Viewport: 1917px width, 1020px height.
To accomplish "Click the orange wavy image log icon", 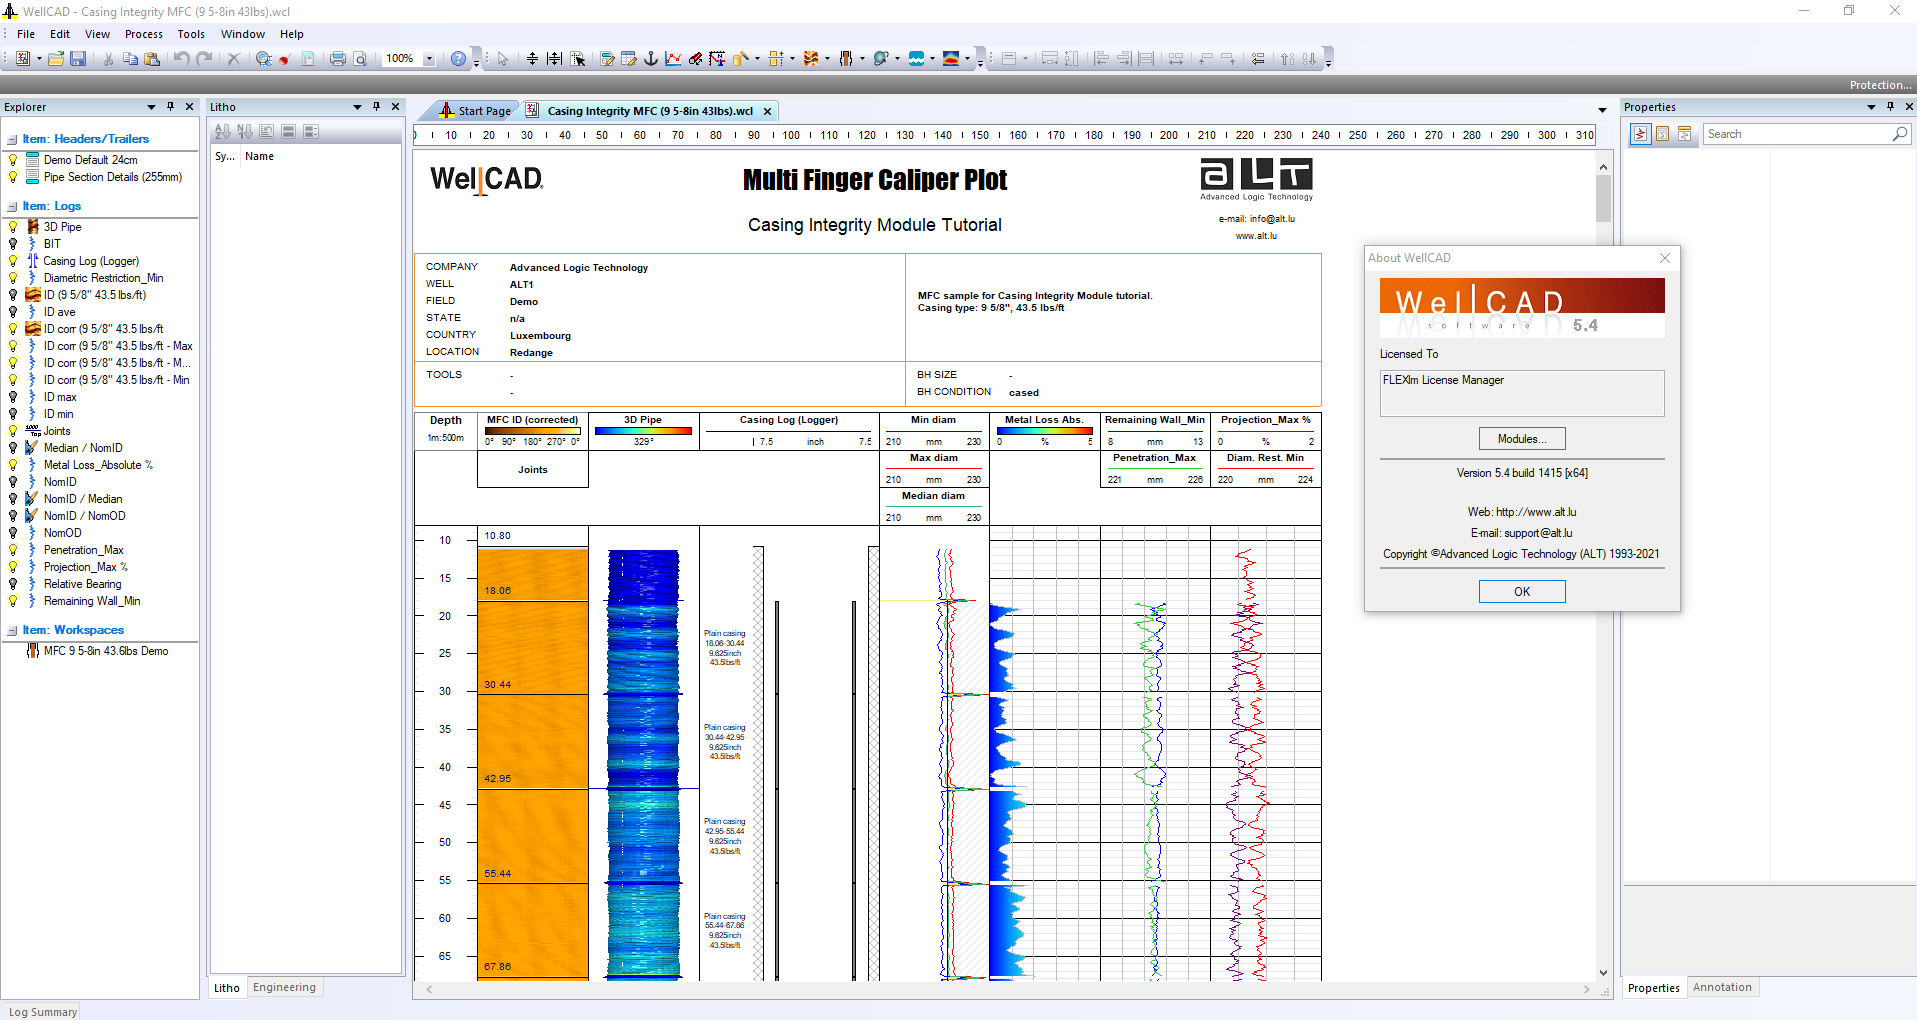I will click(x=811, y=59).
